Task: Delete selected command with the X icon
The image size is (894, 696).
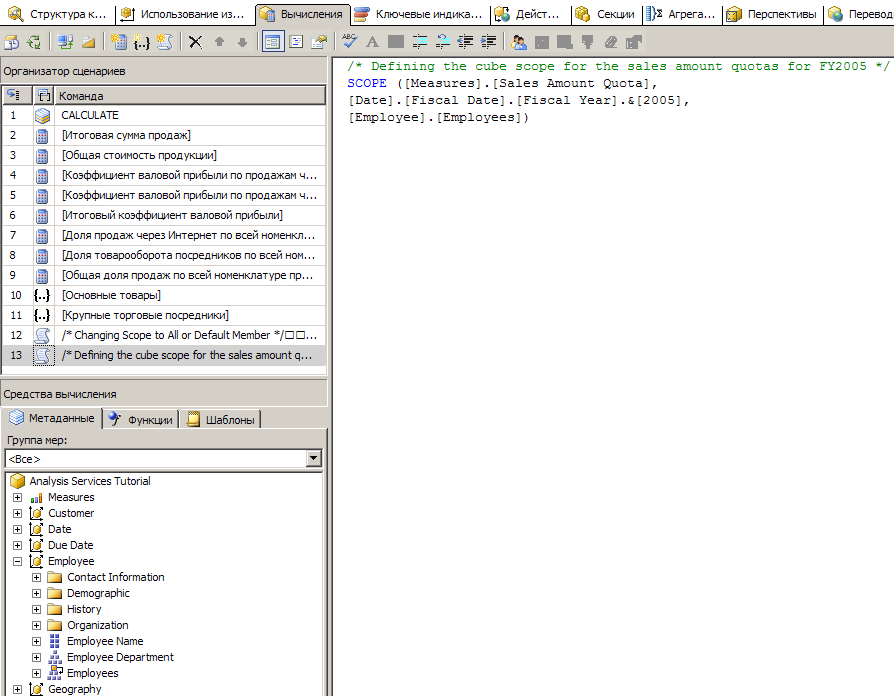Action: pos(196,42)
